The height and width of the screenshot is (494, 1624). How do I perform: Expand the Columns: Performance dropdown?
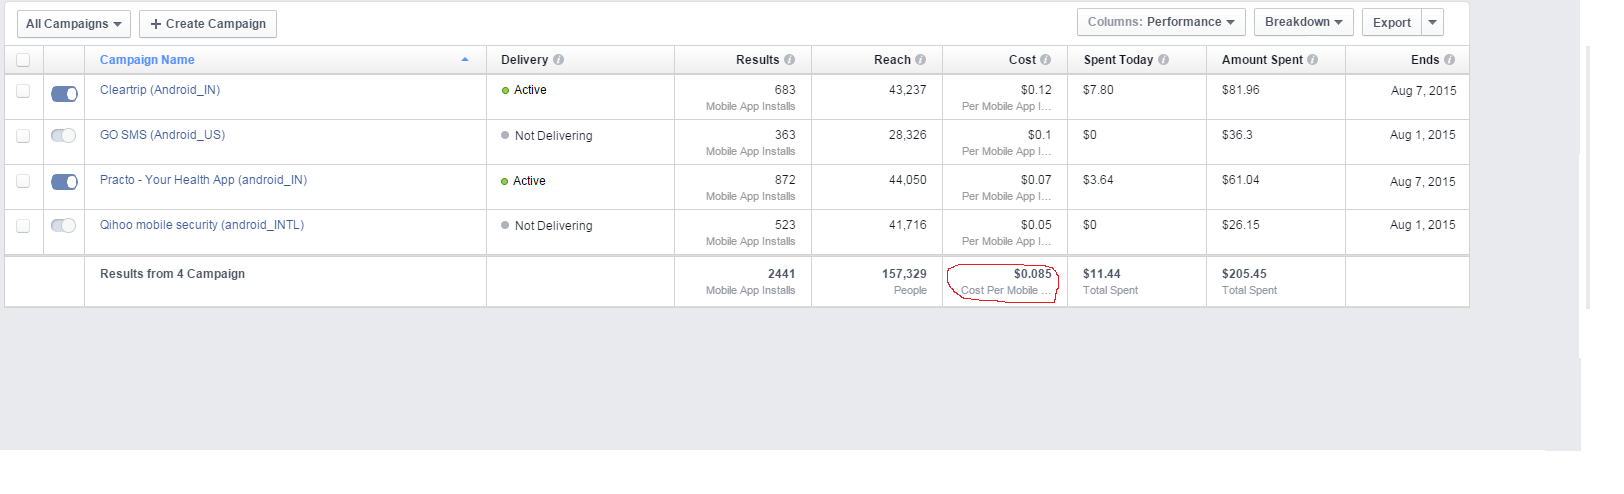1160,22
